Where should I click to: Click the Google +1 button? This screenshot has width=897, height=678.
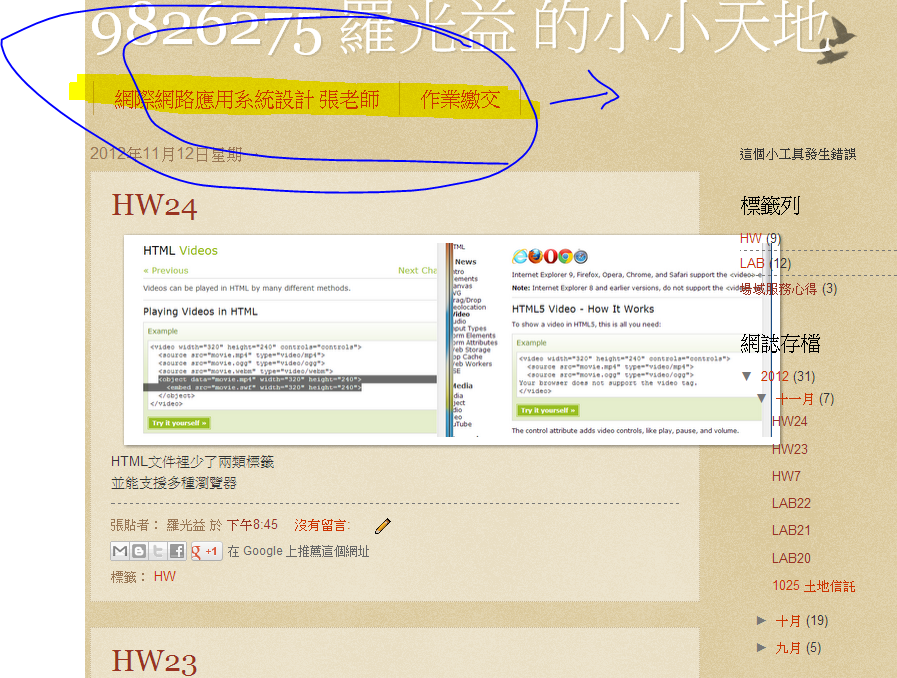click(207, 552)
